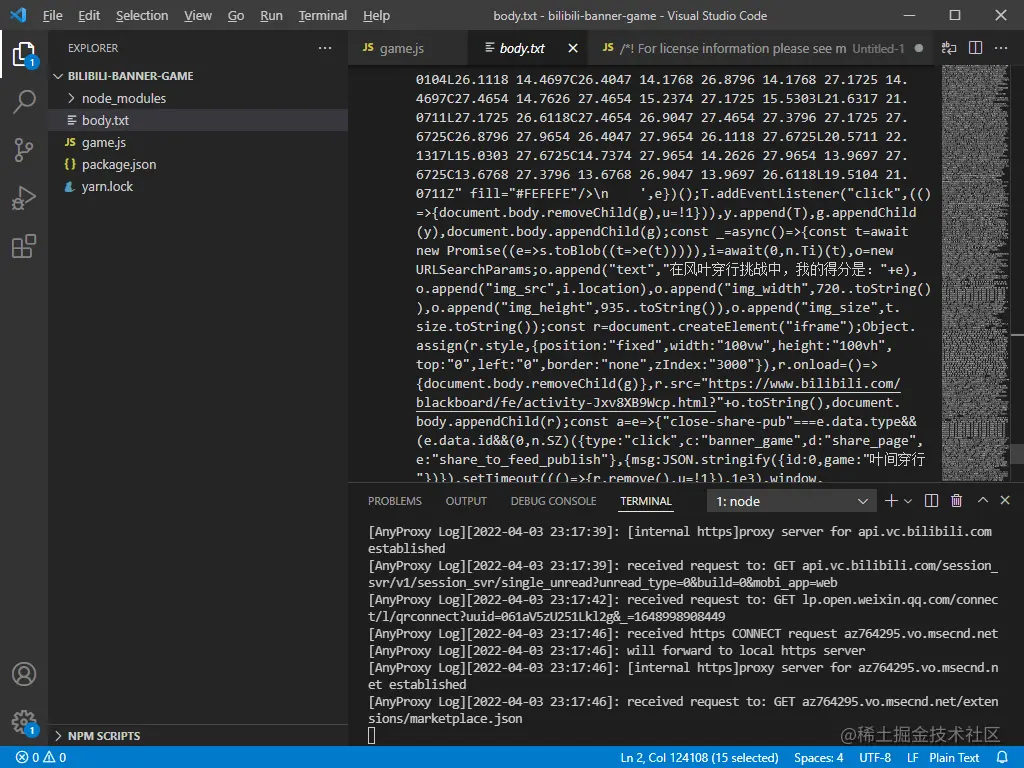This screenshot has width=1024, height=768.
Task: Click the warnings count in status bar
Action: tap(55, 758)
